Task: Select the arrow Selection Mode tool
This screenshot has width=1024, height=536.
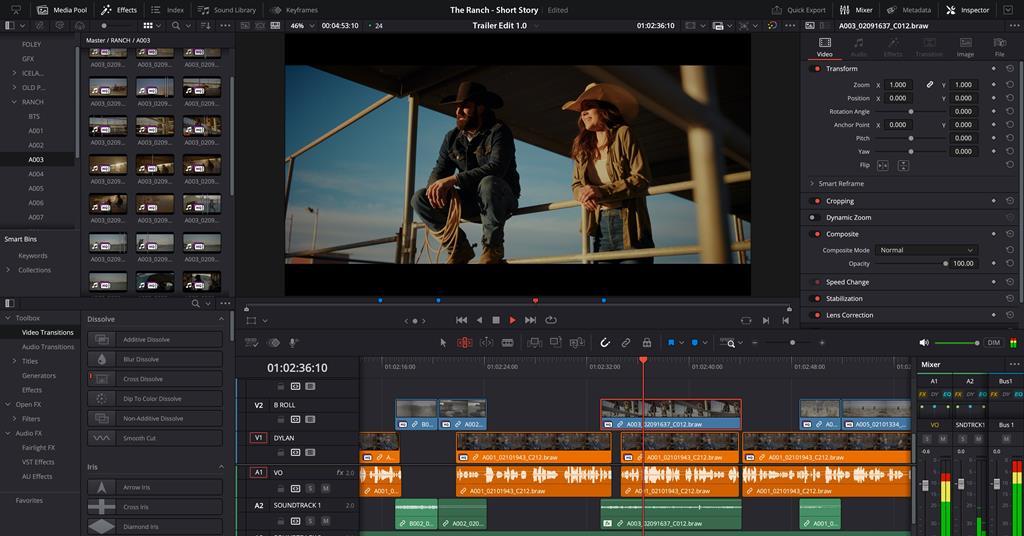Action: tap(443, 343)
